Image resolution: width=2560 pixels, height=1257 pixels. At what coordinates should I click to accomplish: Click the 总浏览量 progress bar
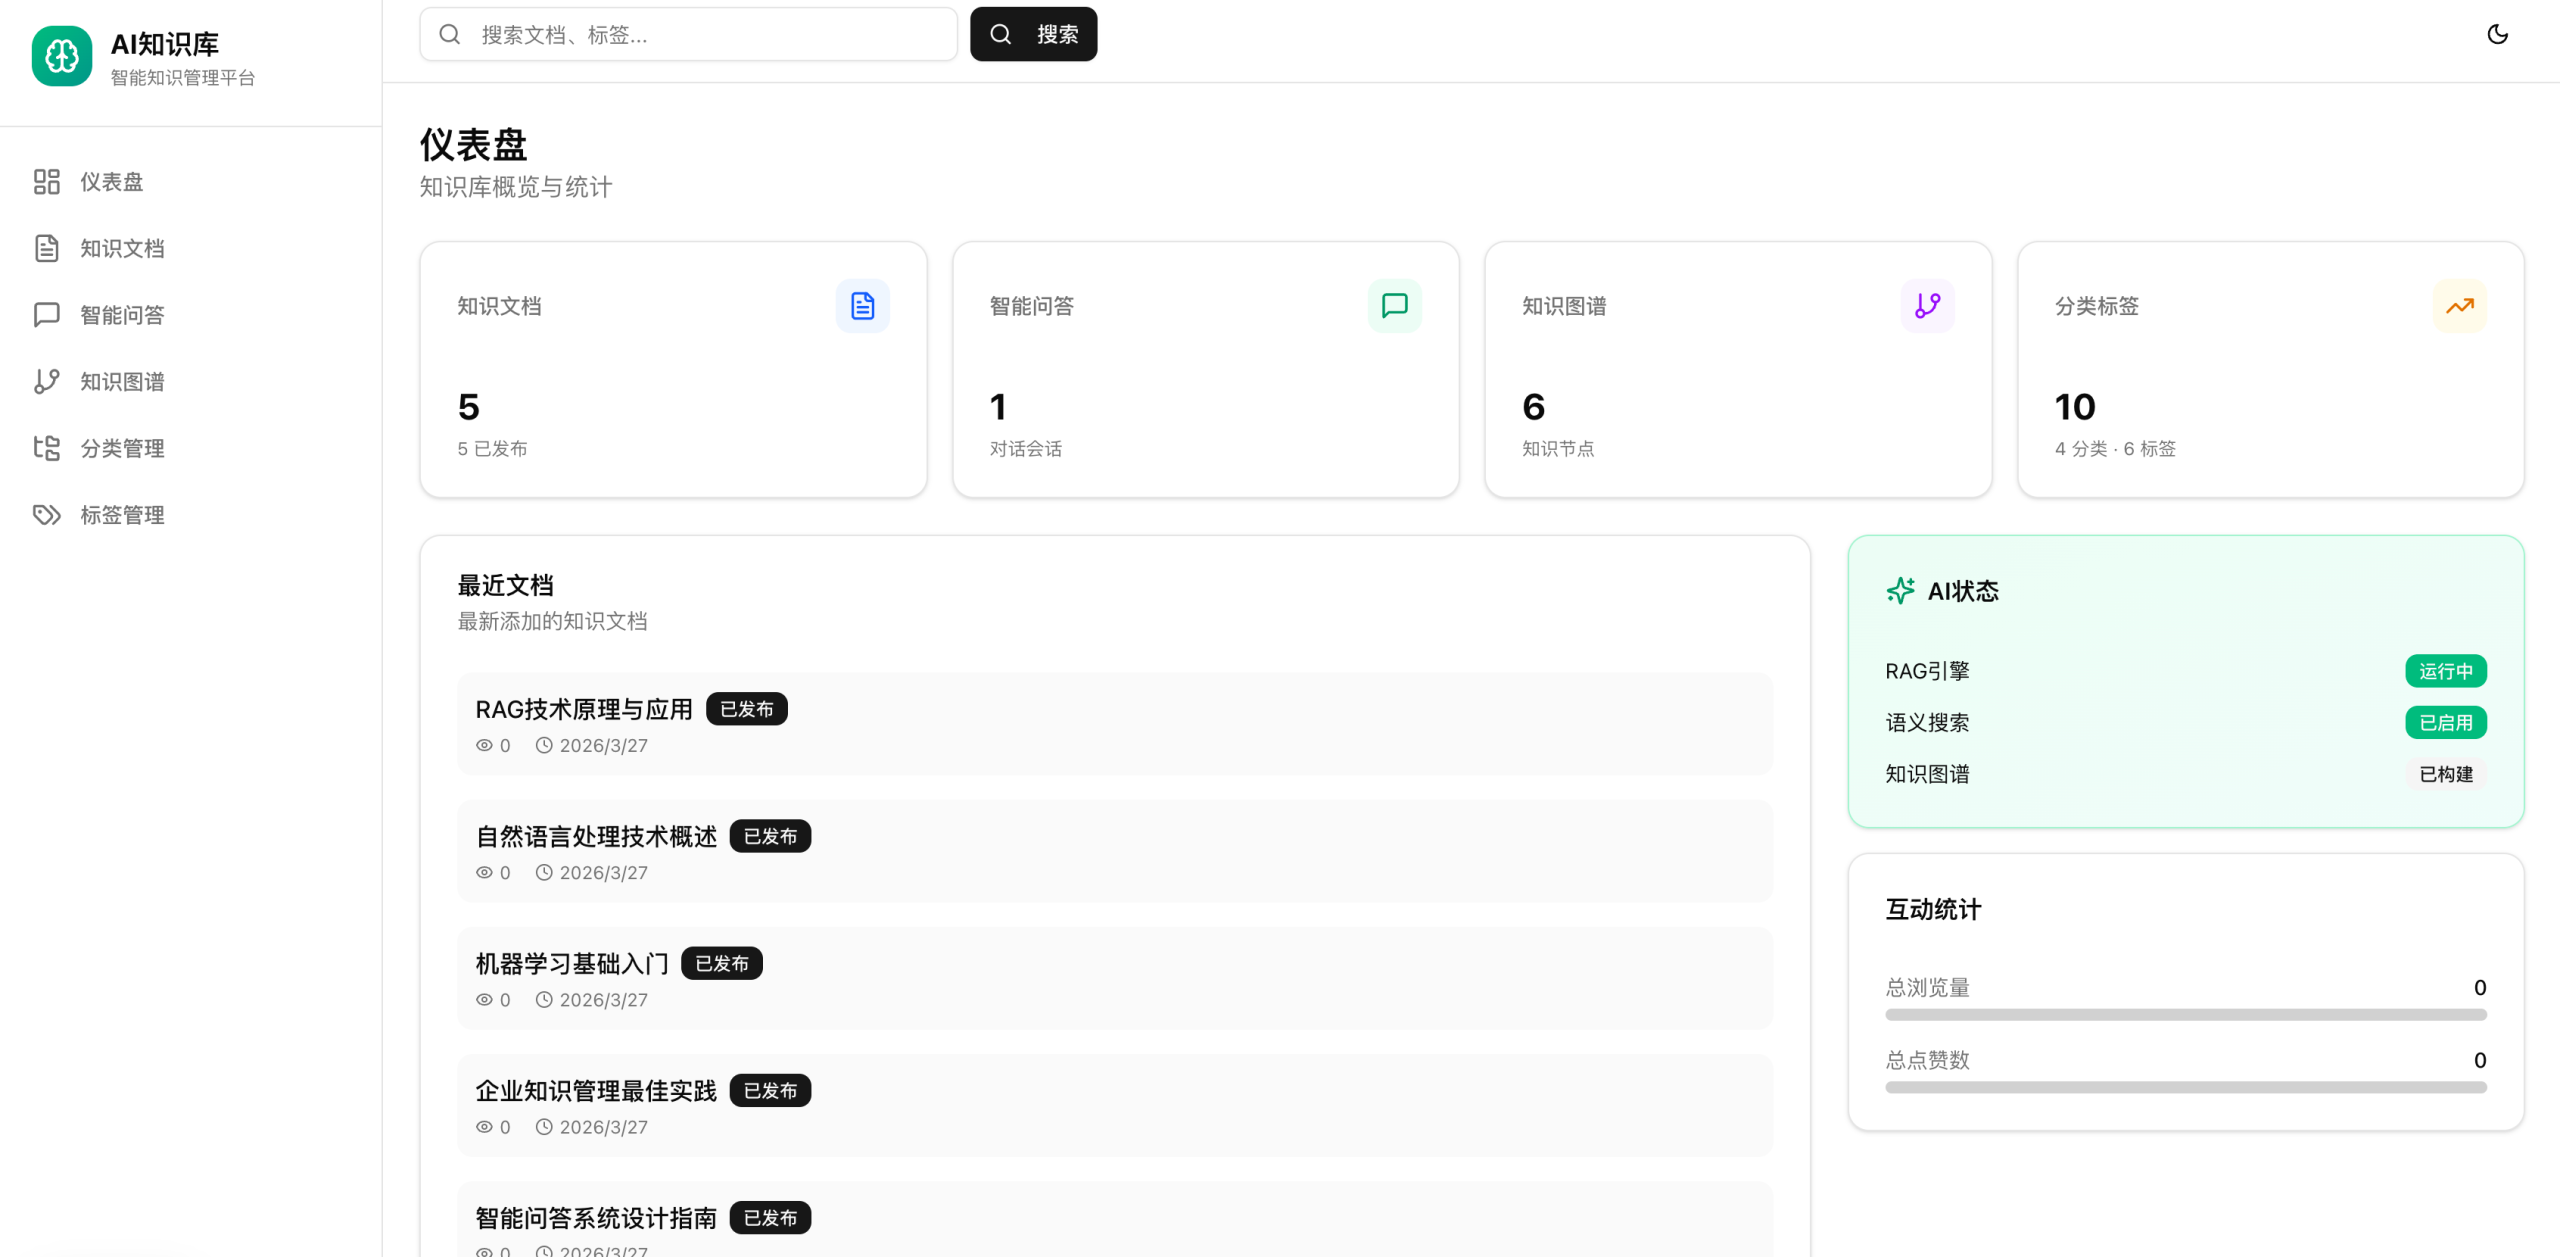(2185, 1015)
